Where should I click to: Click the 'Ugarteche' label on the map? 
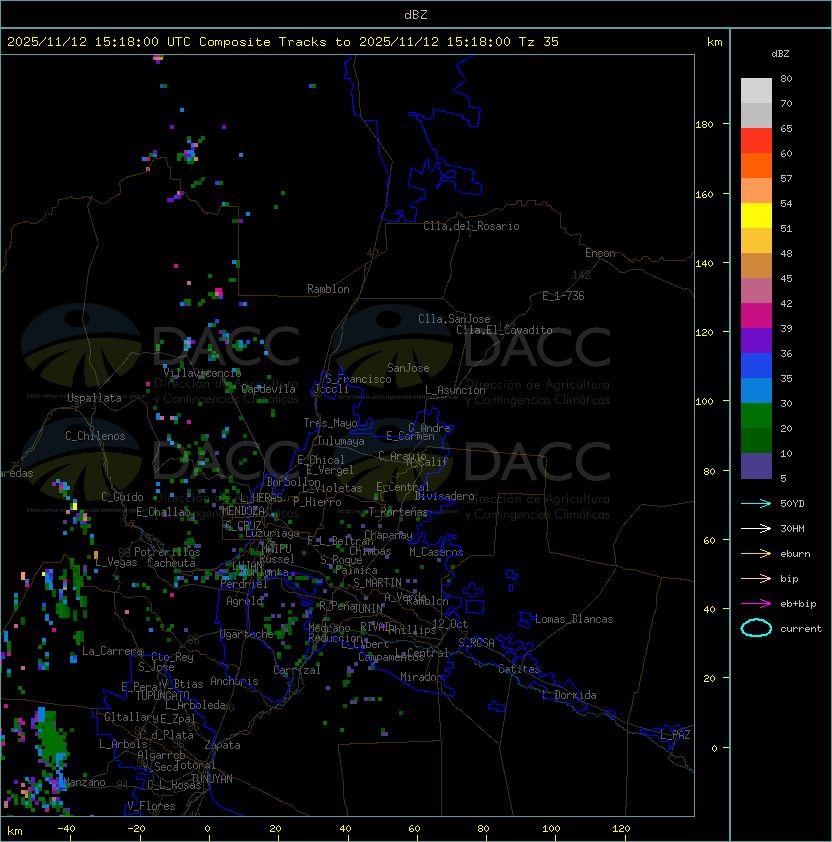[x=247, y=634]
